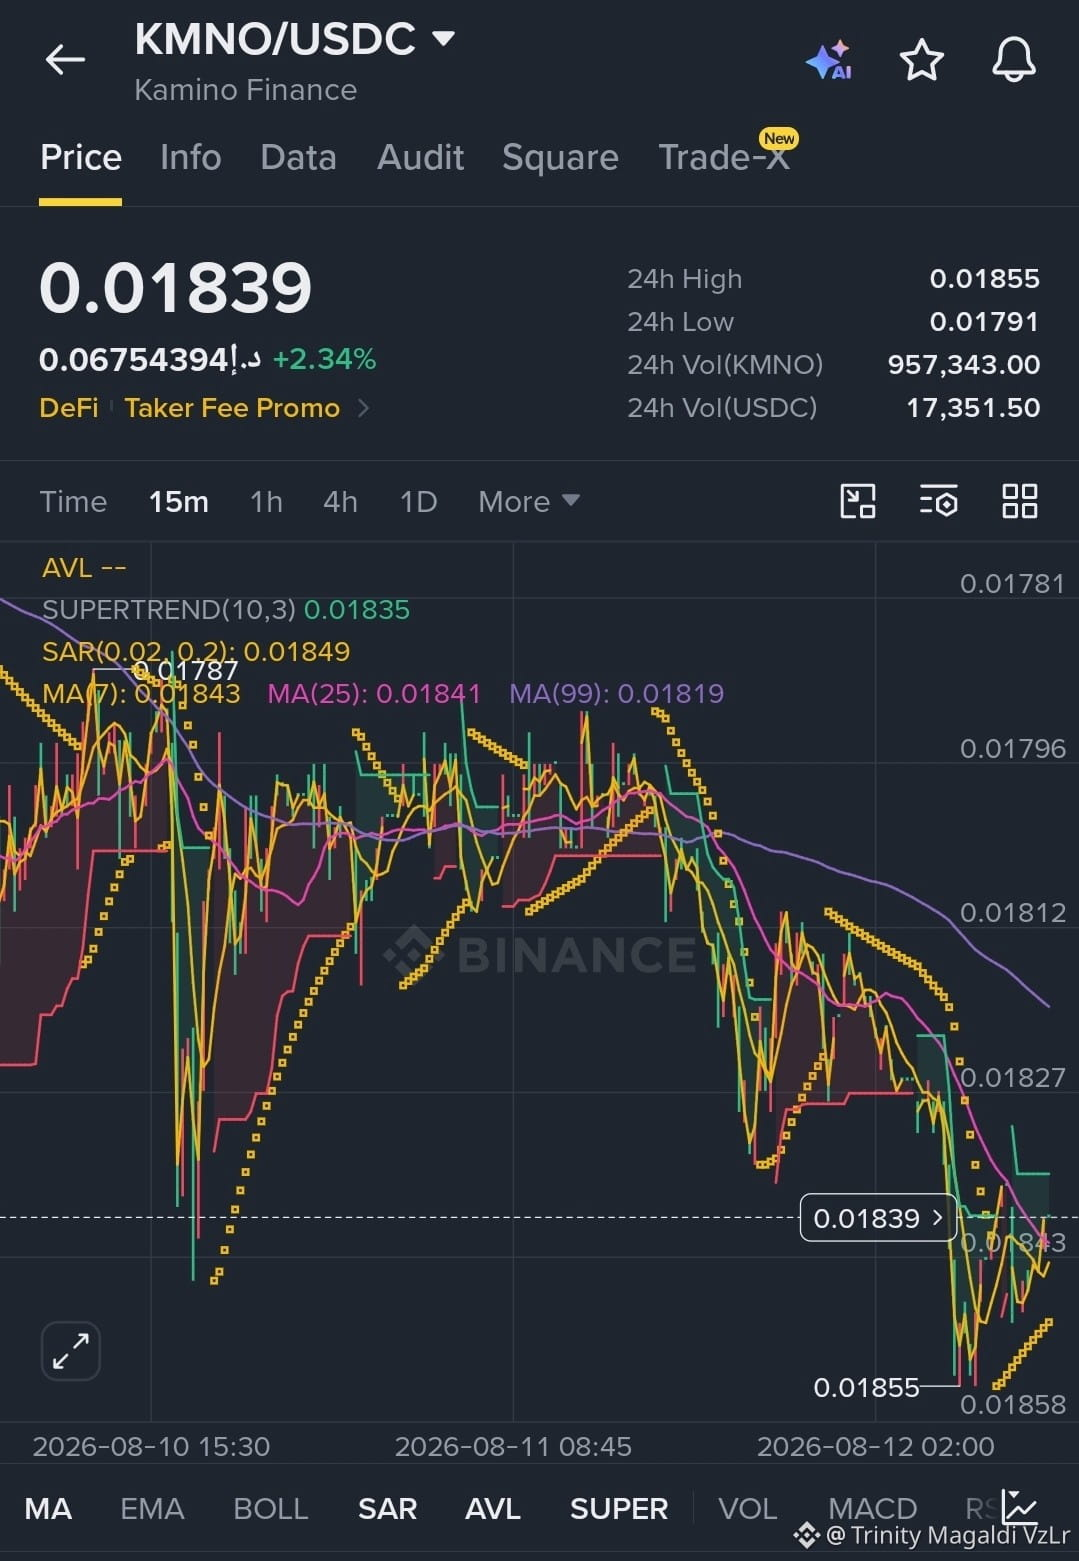Tap the back arrow icon
Viewport: 1079px width, 1561px height.
(x=65, y=60)
